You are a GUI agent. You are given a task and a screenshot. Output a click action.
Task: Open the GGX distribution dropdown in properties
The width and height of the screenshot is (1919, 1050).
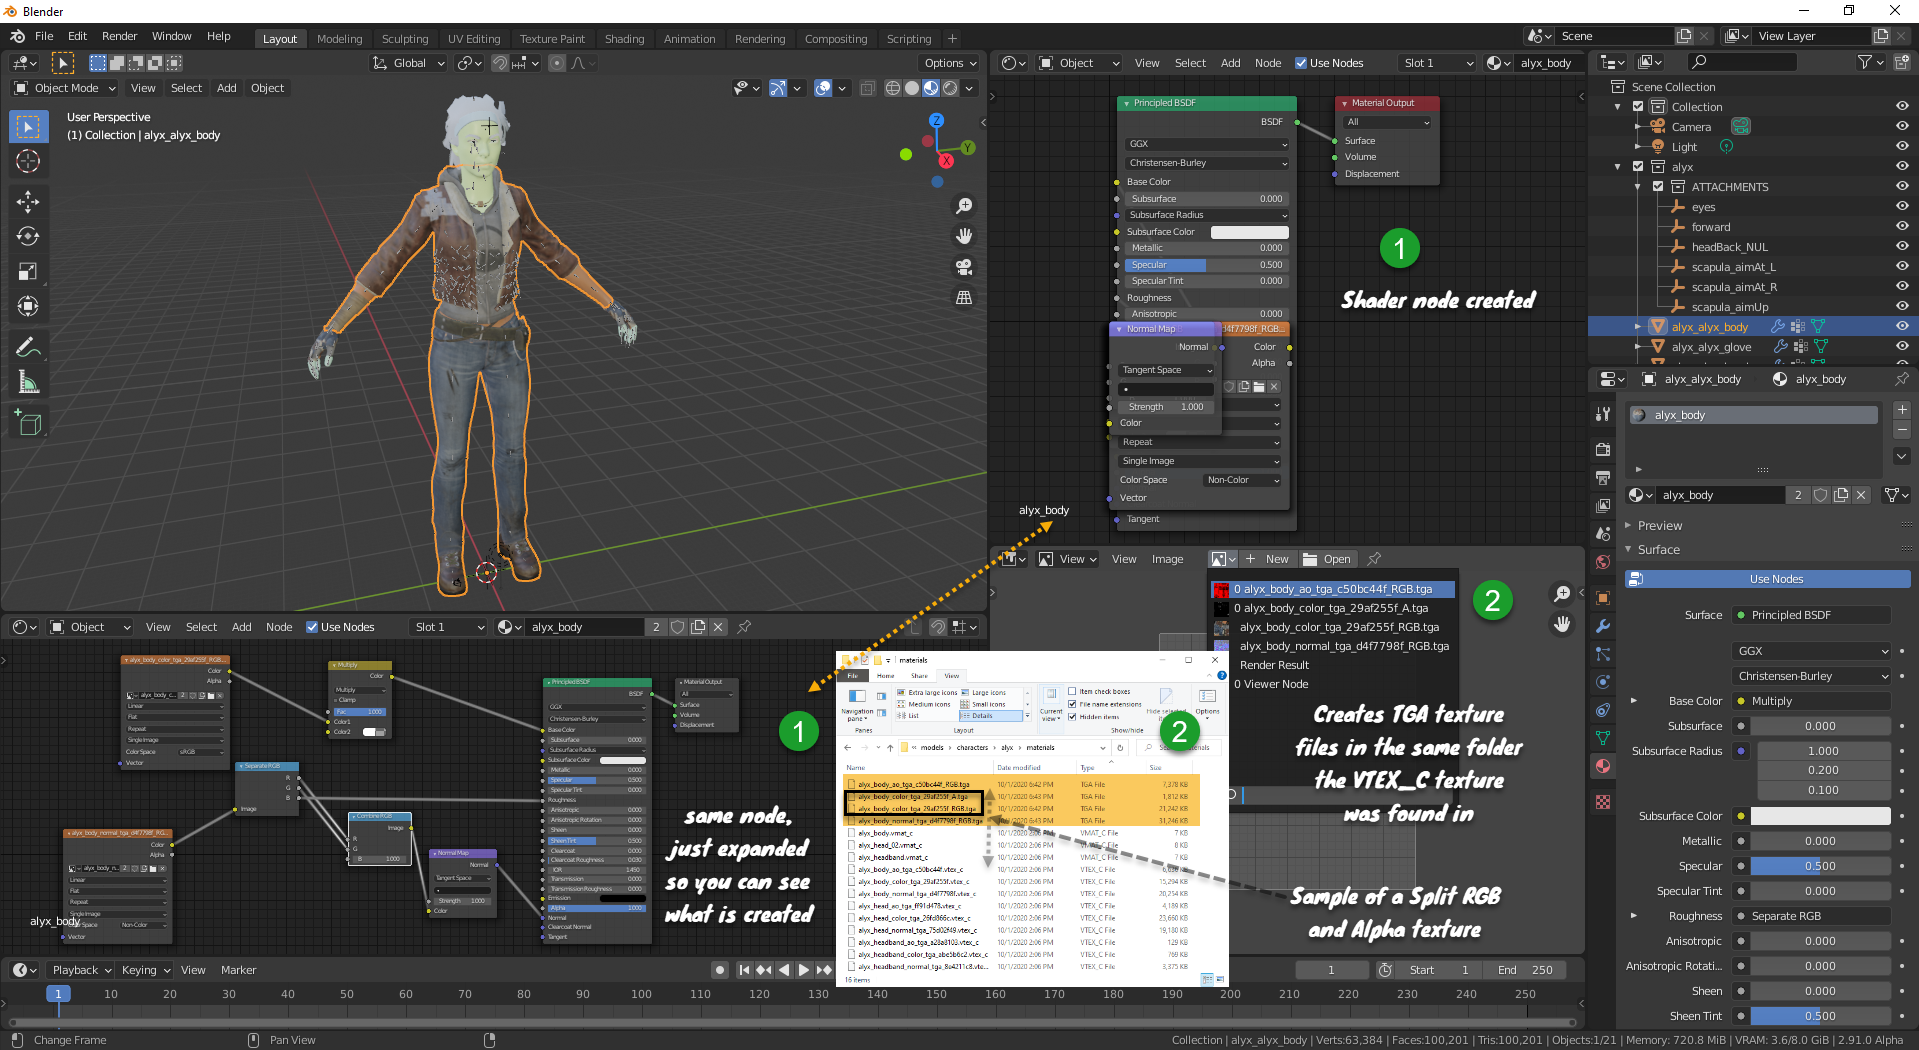(1812, 651)
